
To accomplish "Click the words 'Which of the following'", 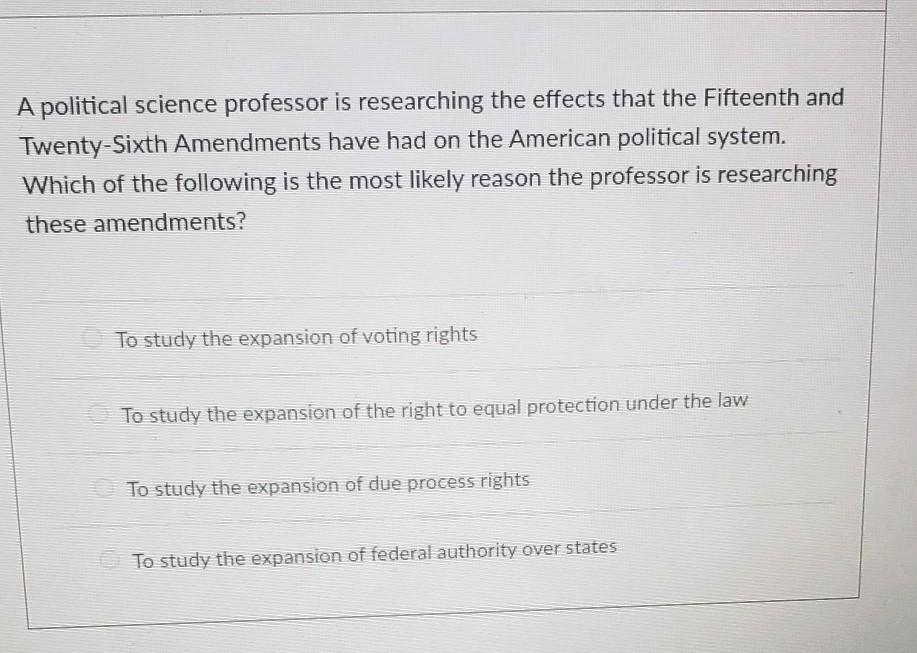I will click(x=149, y=184).
